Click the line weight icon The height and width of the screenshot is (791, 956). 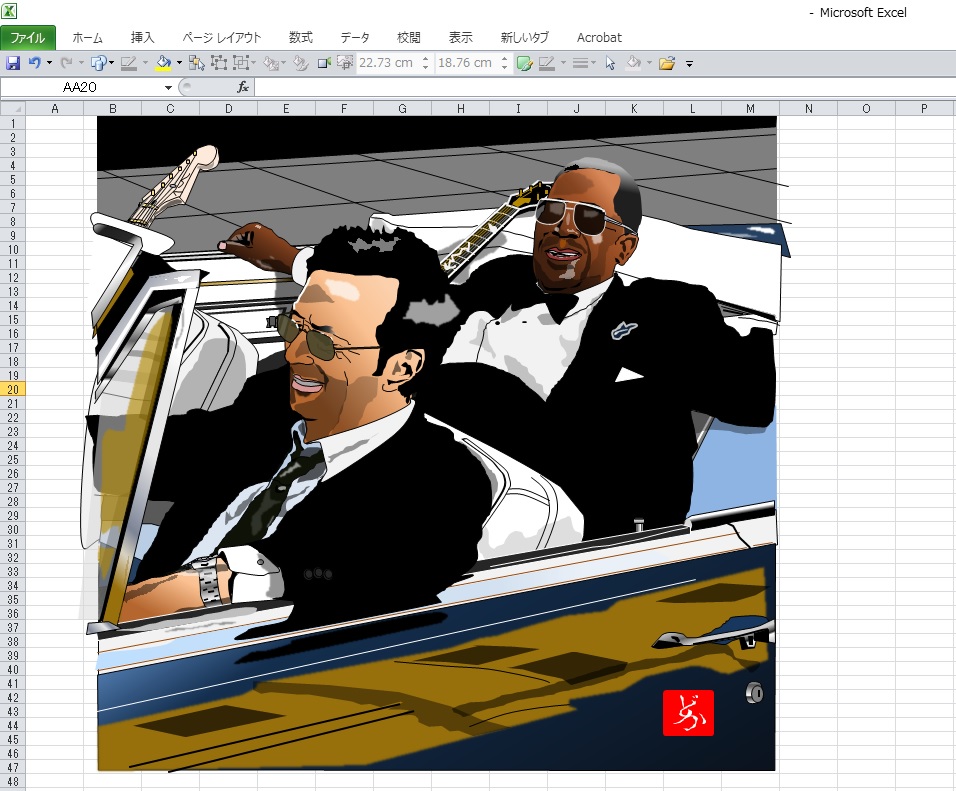[581, 63]
